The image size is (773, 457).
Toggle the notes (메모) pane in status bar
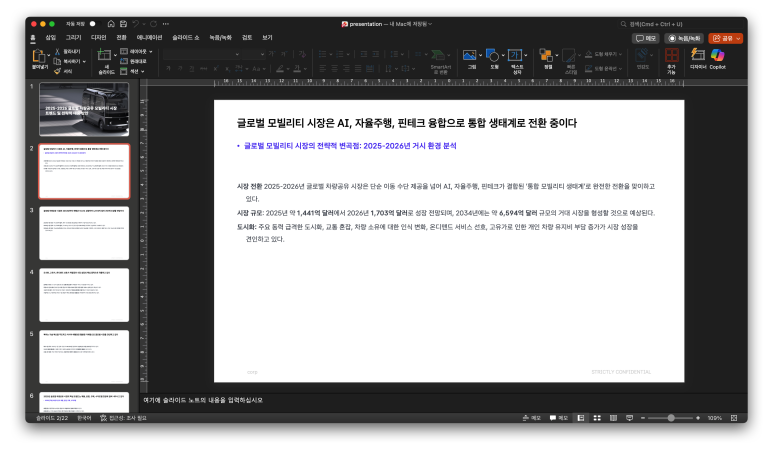[x=531, y=418]
